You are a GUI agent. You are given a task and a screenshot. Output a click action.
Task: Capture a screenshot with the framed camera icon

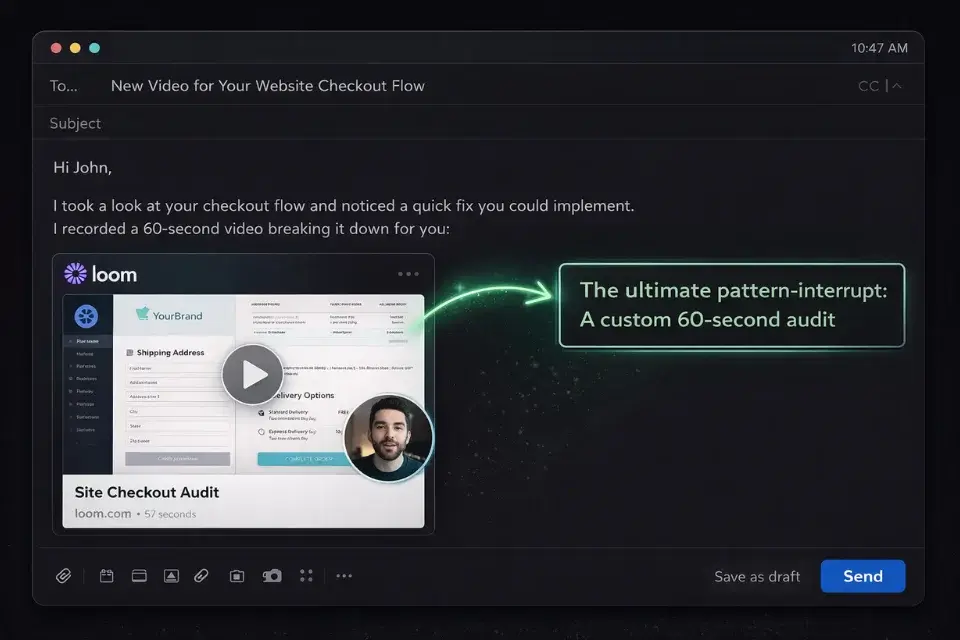pos(236,576)
